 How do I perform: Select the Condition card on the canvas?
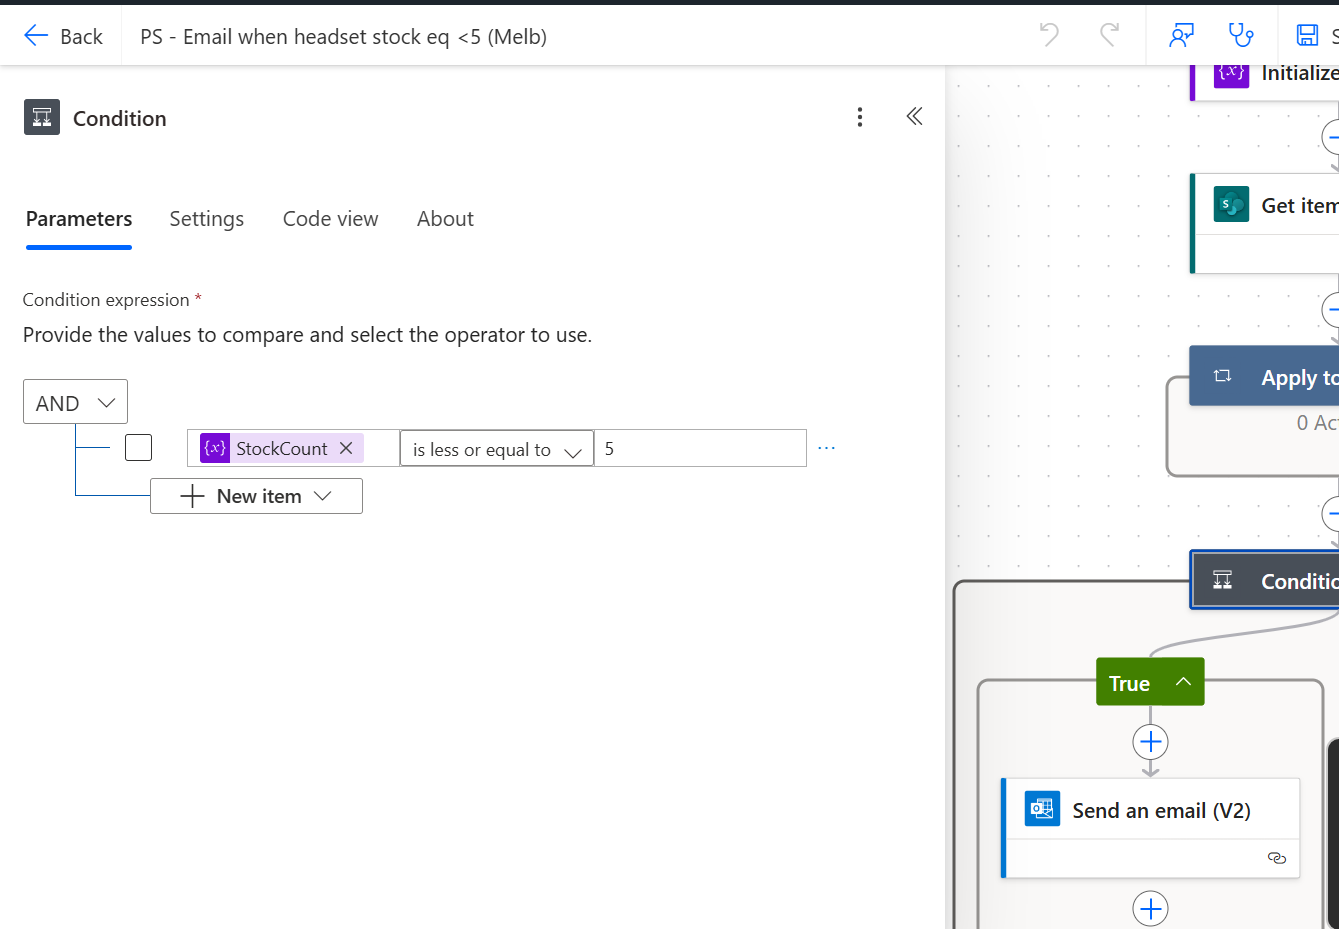click(x=1265, y=580)
